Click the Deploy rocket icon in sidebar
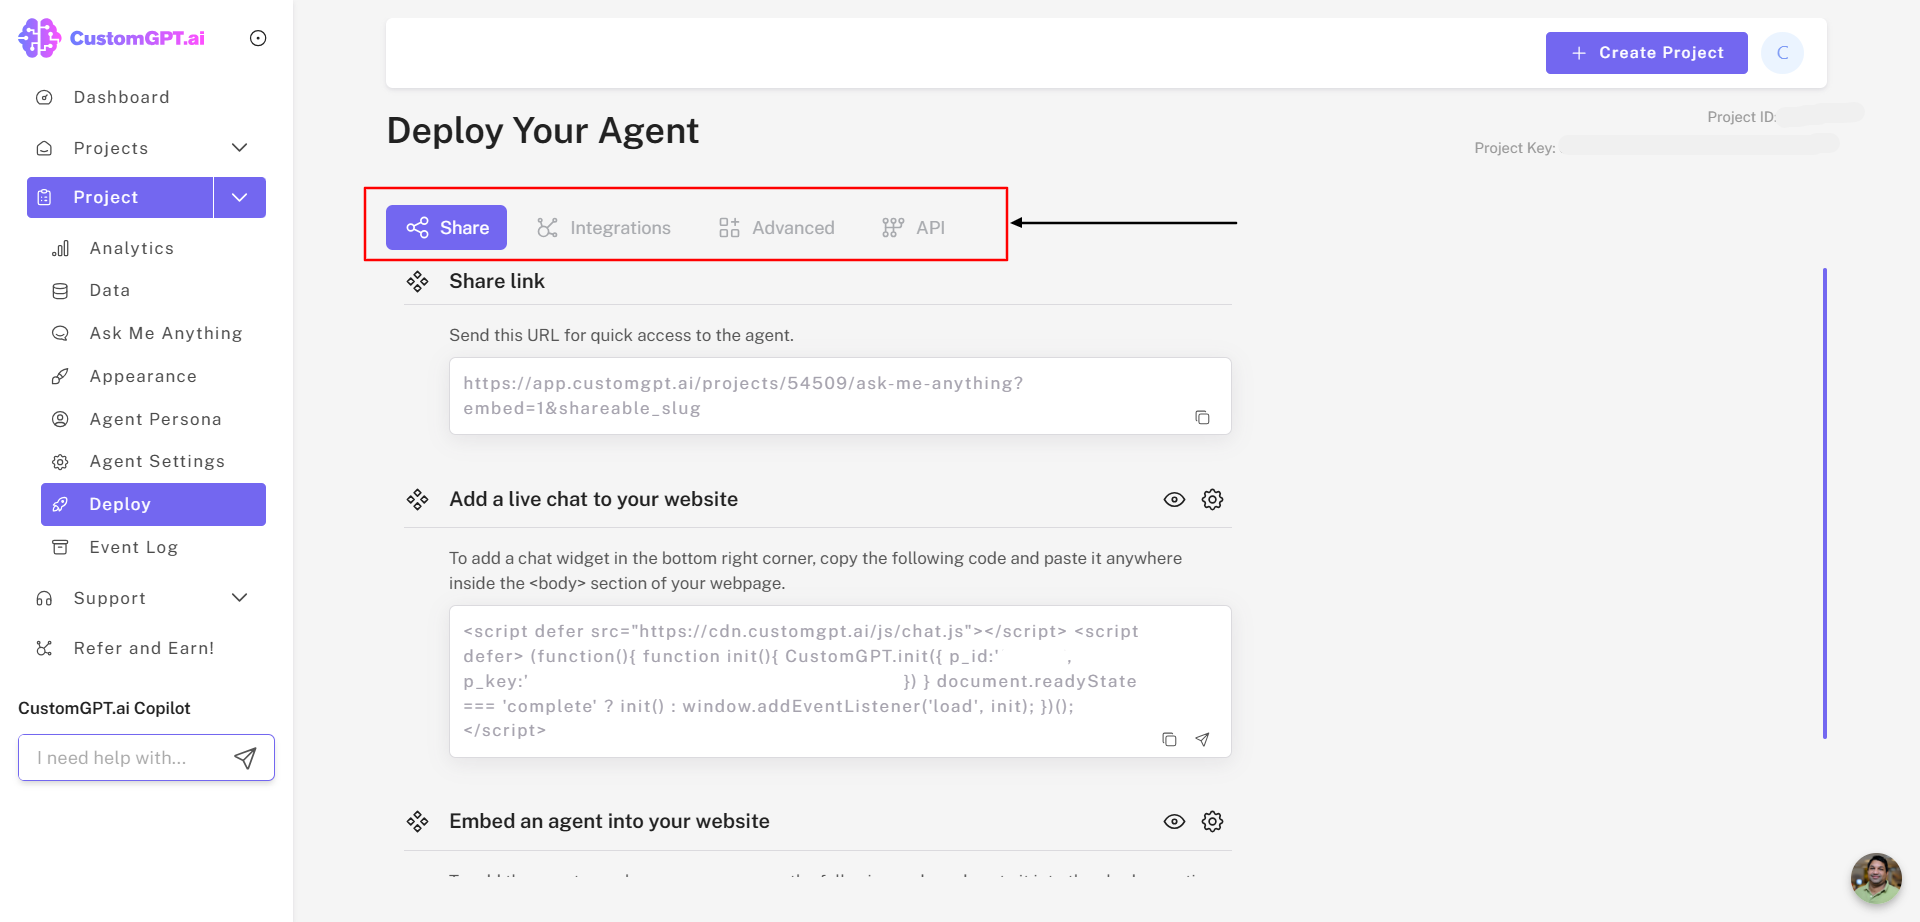Viewport: 1920px width, 922px height. (x=60, y=504)
